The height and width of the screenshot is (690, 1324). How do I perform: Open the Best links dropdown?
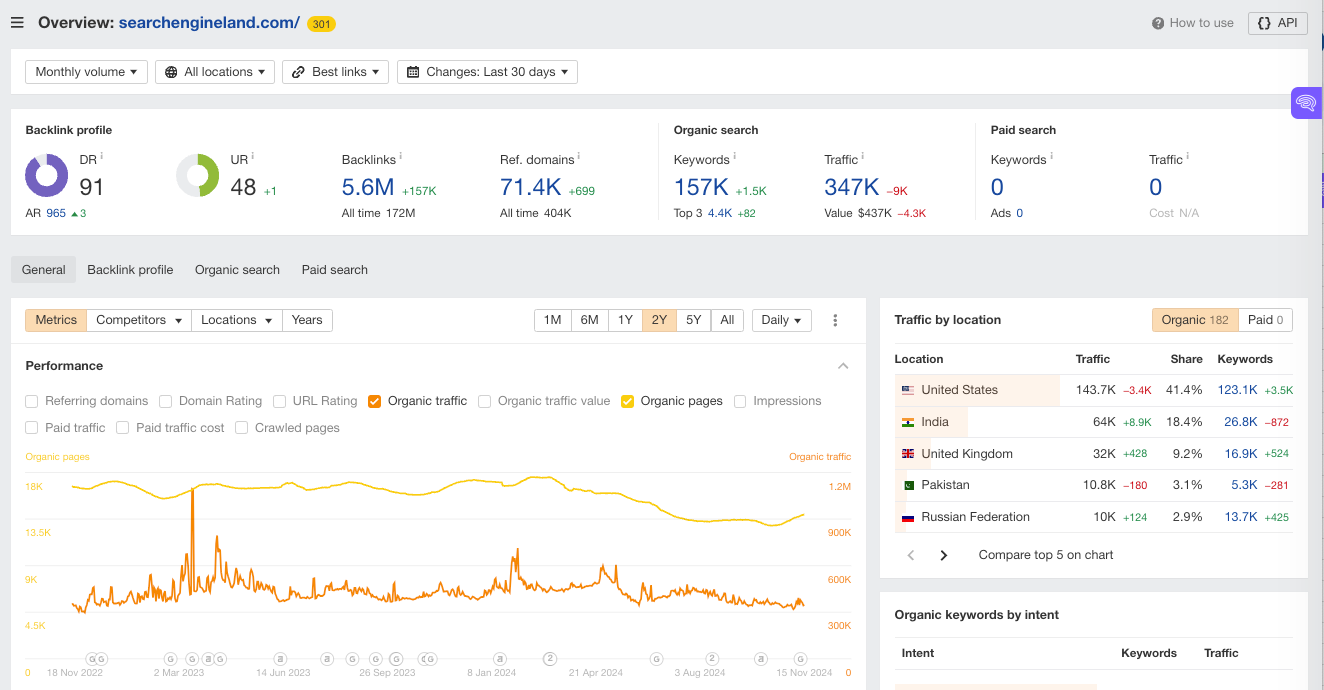coord(336,72)
